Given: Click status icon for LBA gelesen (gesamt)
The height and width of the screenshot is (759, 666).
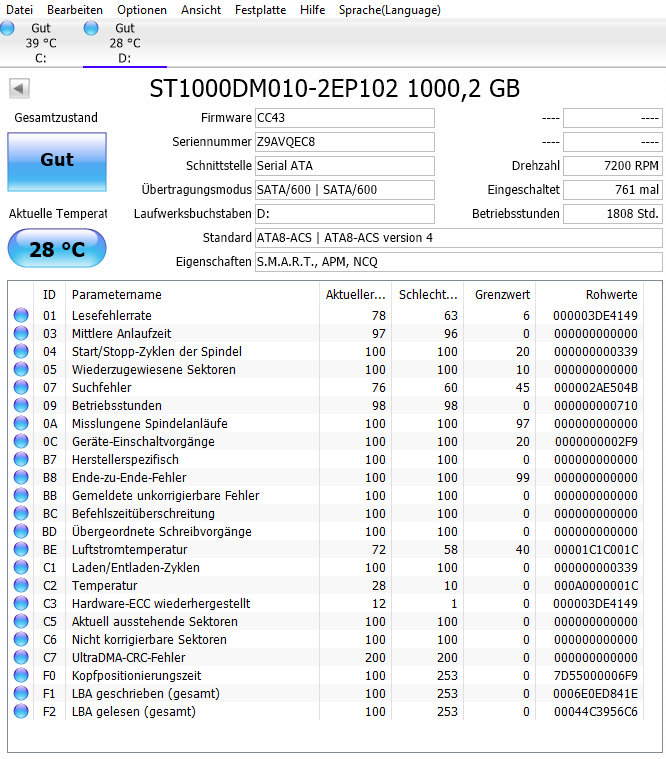Looking at the screenshot, I should click(x=21, y=712).
